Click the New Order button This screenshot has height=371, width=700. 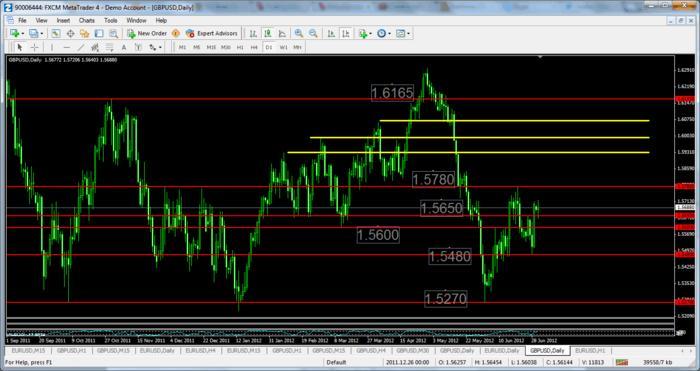[146, 33]
